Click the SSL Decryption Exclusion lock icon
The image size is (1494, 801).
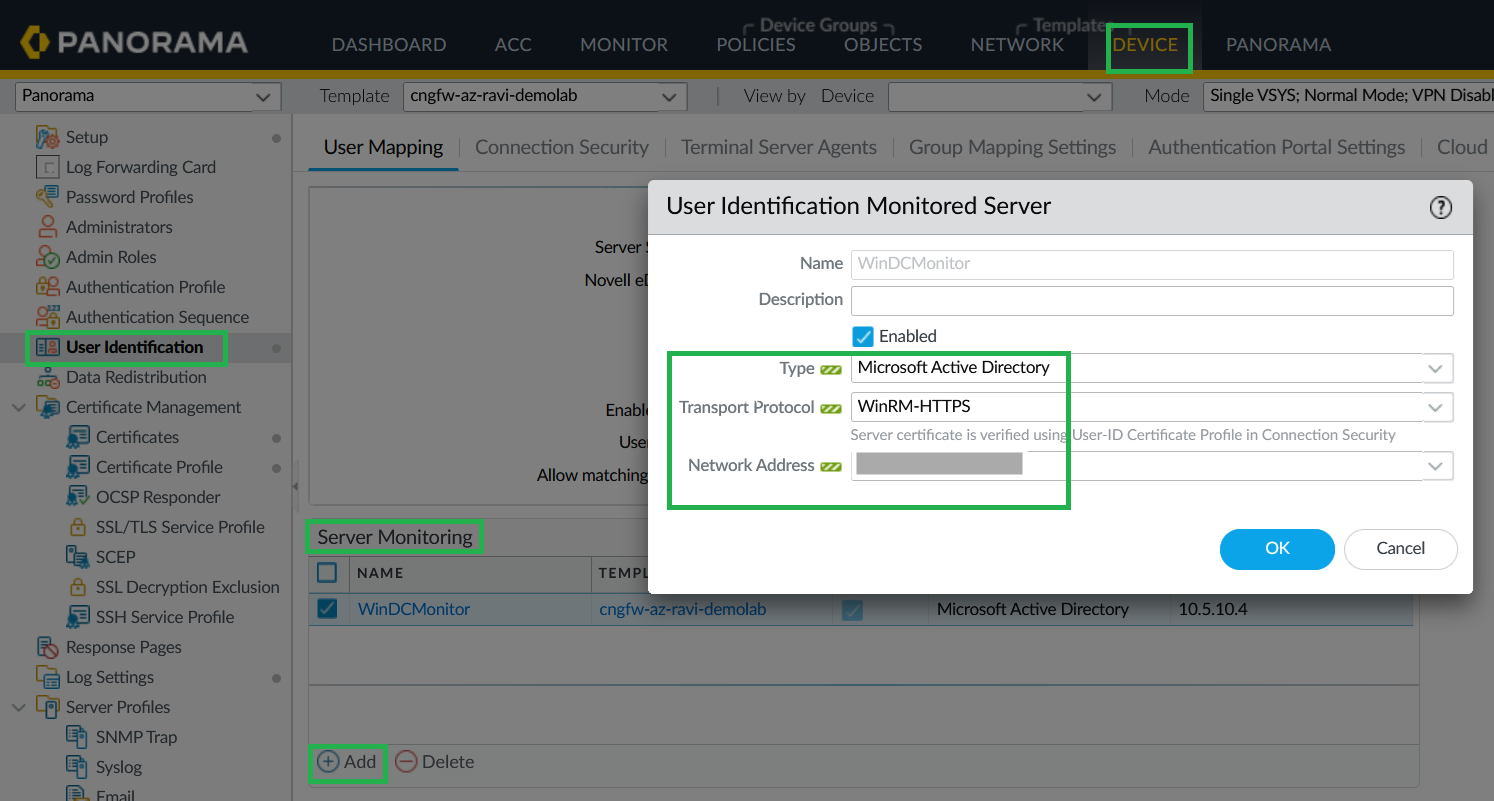pos(77,587)
